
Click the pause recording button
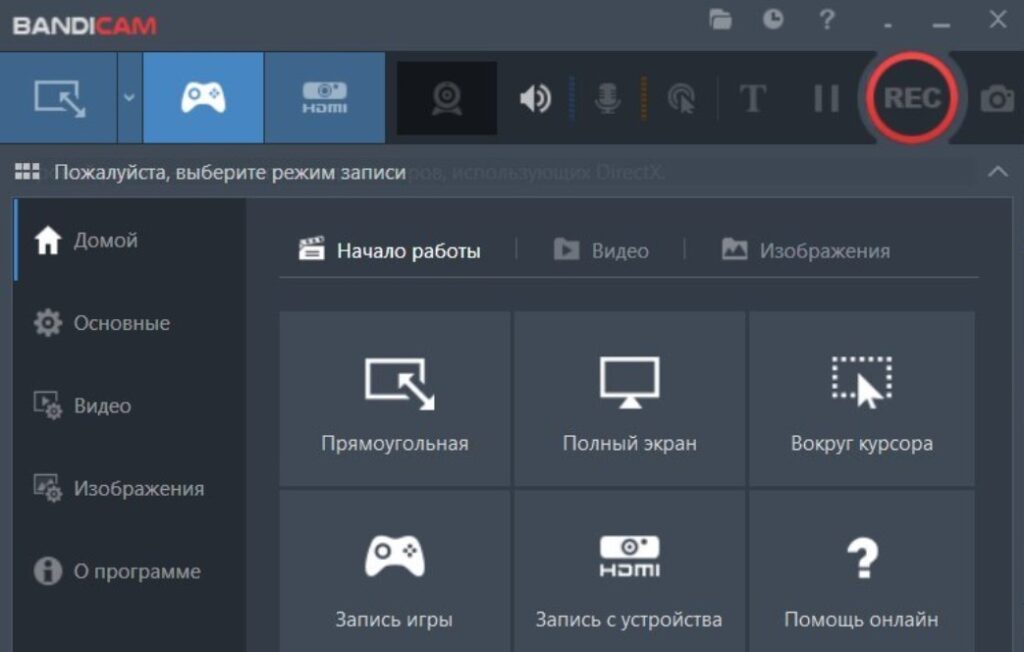(x=826, y=99)
